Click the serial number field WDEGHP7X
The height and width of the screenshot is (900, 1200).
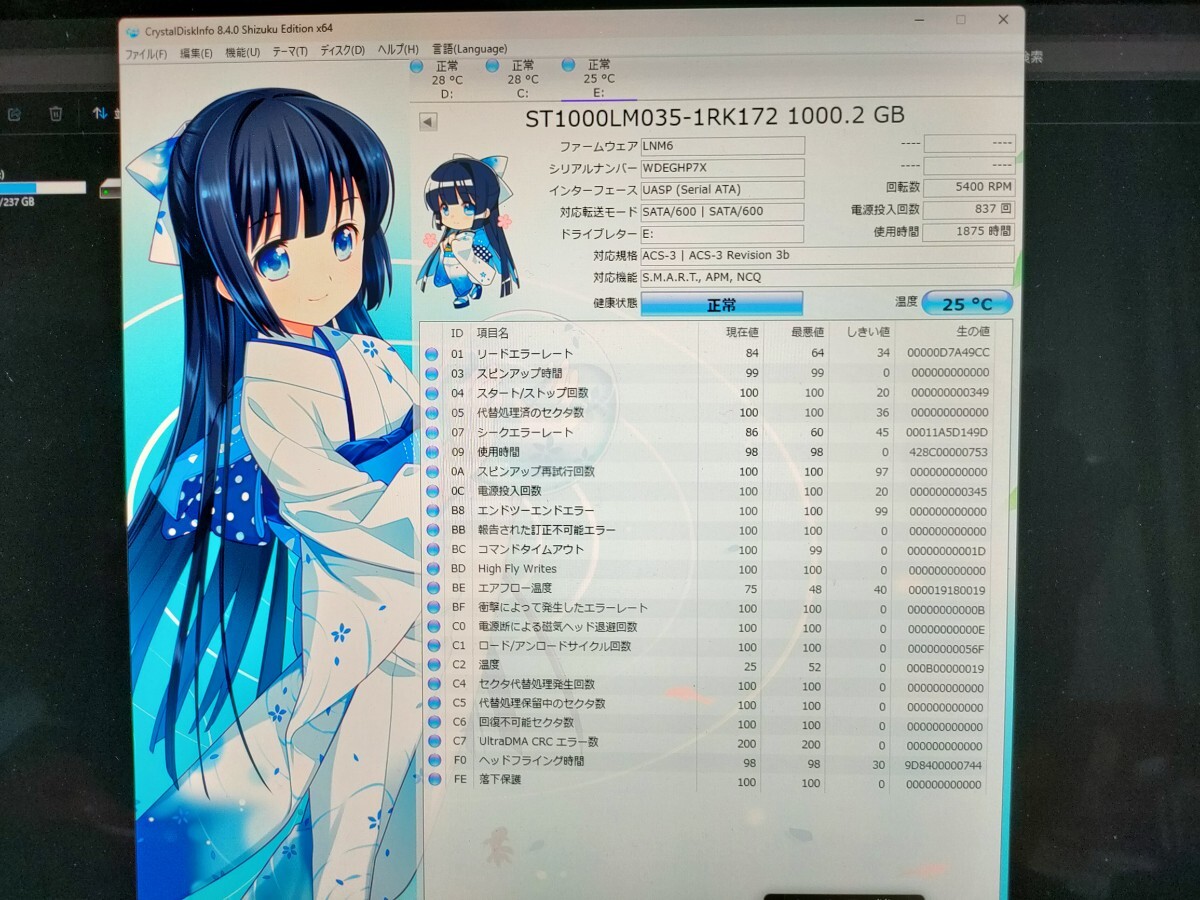coord(722,168)
